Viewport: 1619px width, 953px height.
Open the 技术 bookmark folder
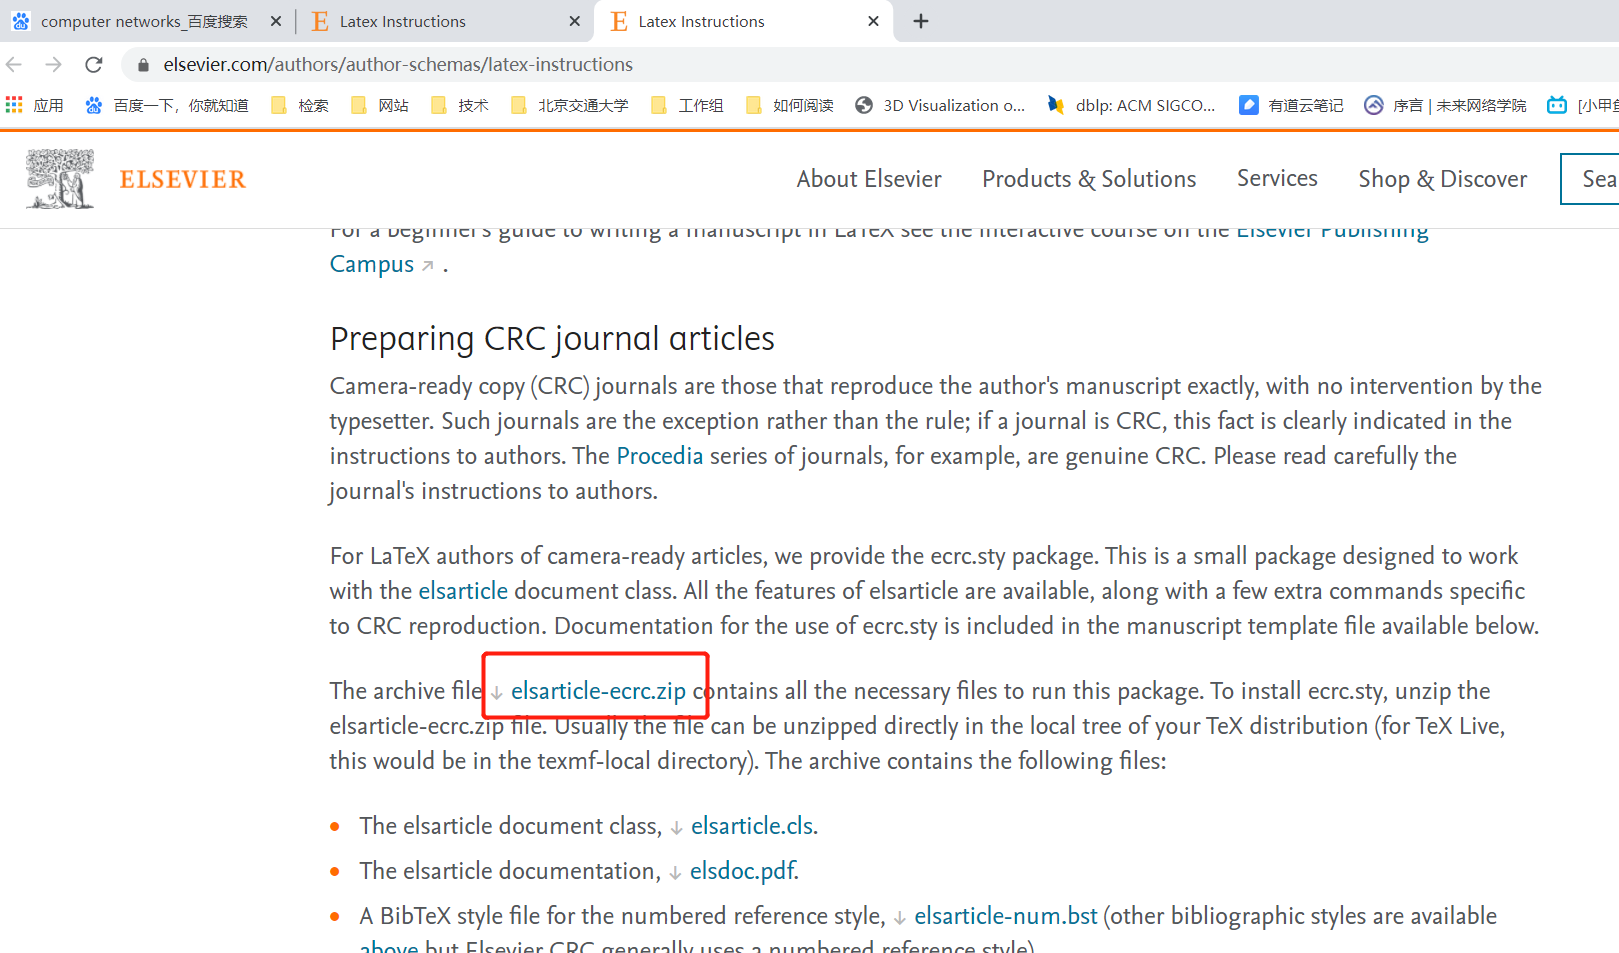click(x=460, y=105)
